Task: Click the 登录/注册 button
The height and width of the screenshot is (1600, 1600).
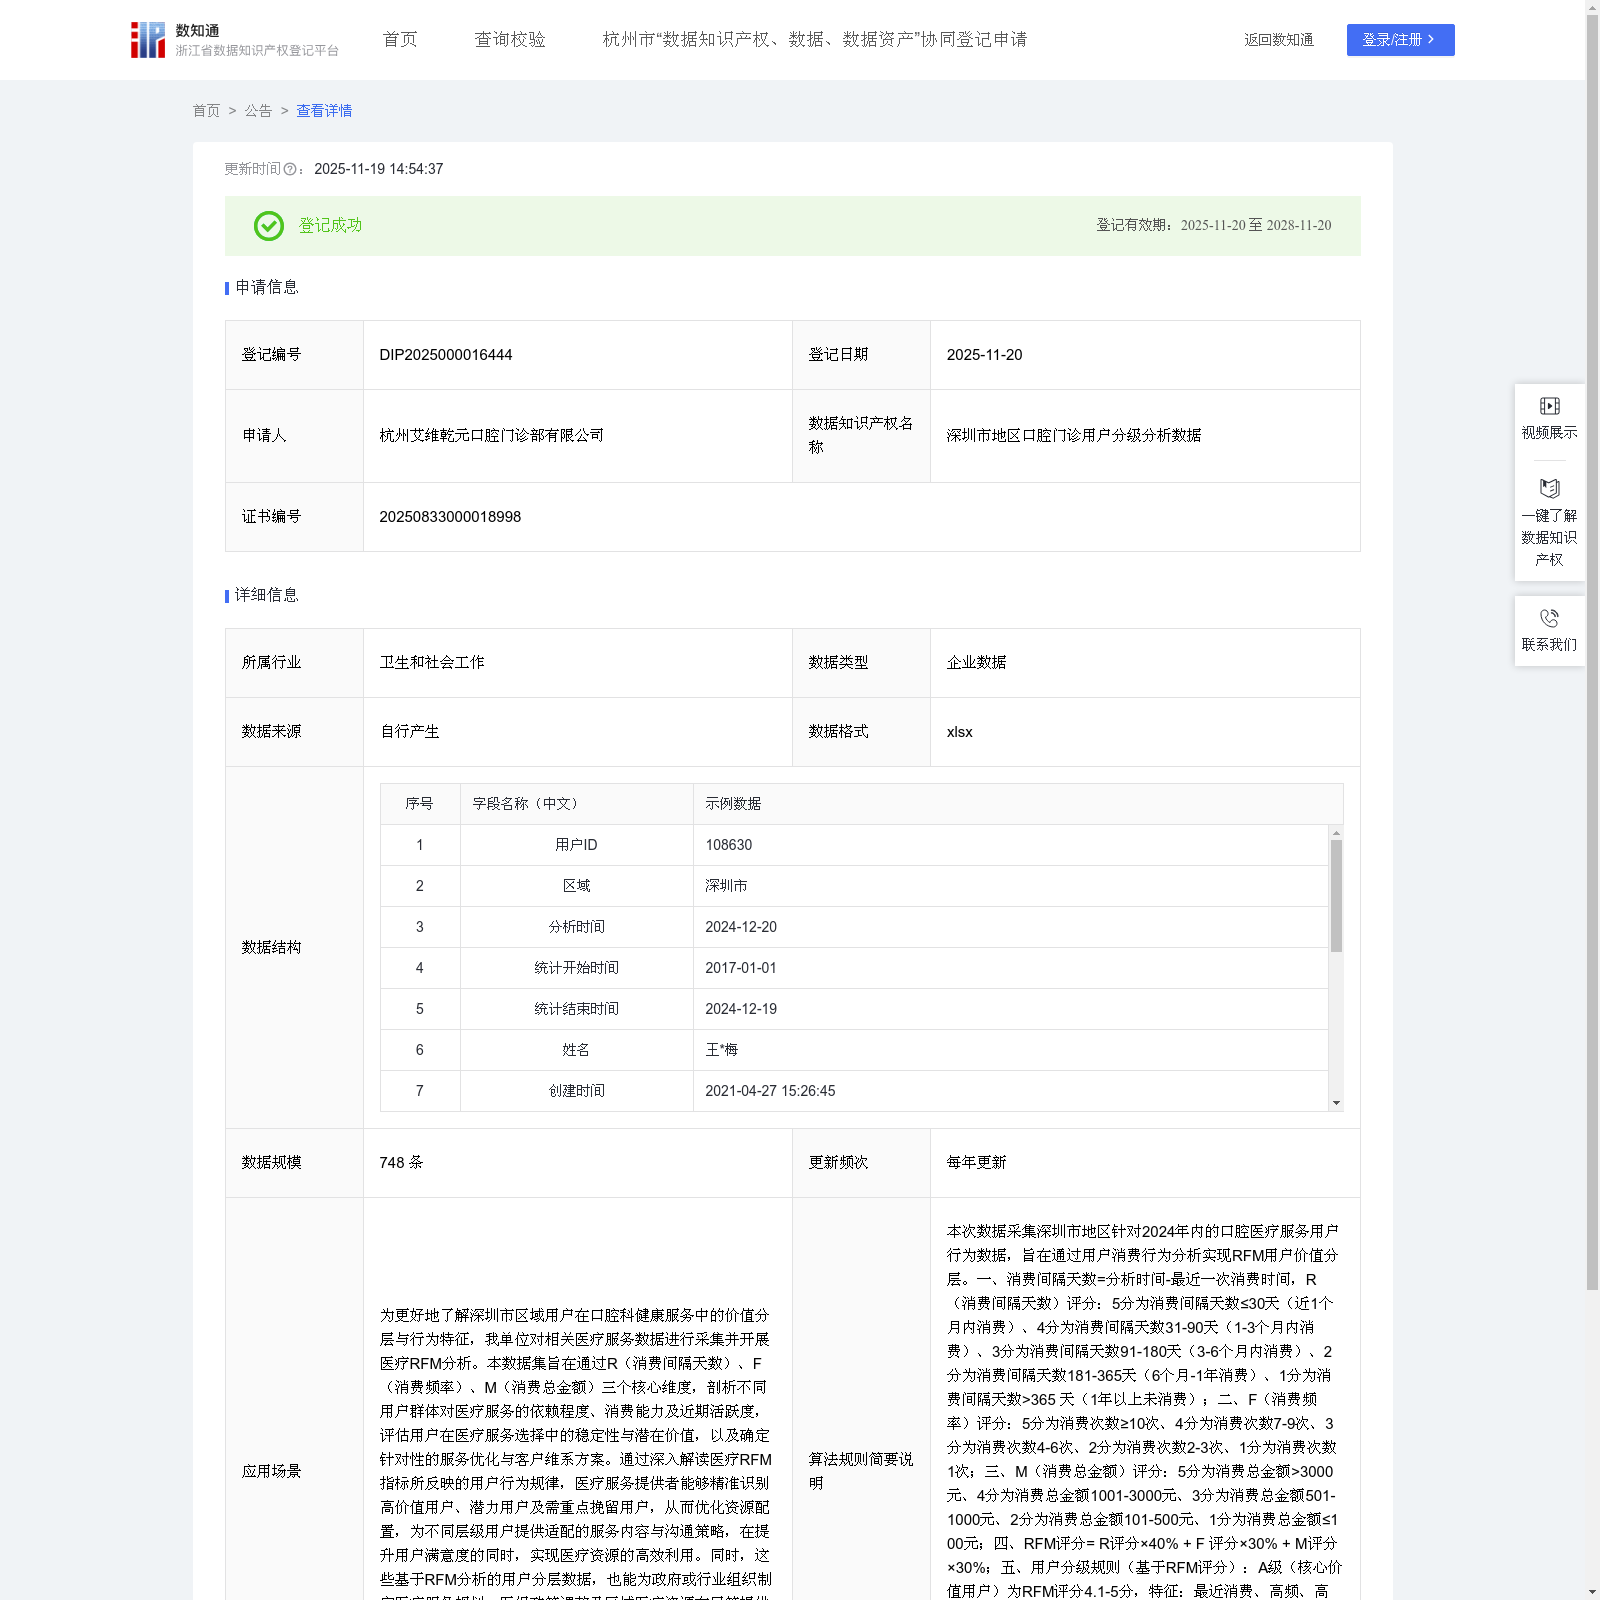Action: (x=1400, y=40)
